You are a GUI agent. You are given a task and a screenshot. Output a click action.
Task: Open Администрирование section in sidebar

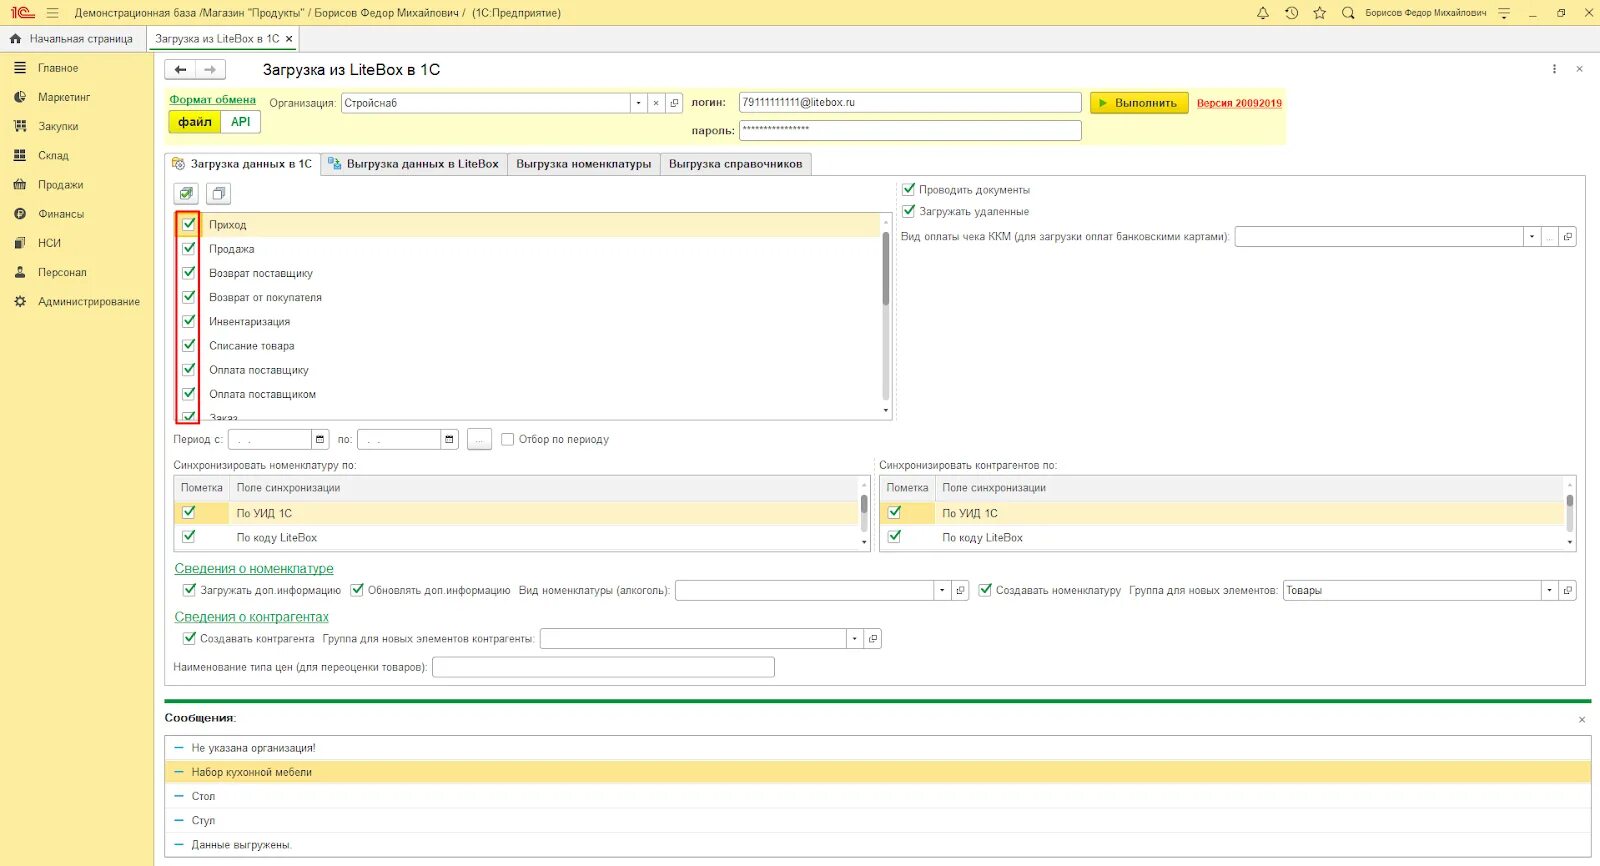point(89,301)
